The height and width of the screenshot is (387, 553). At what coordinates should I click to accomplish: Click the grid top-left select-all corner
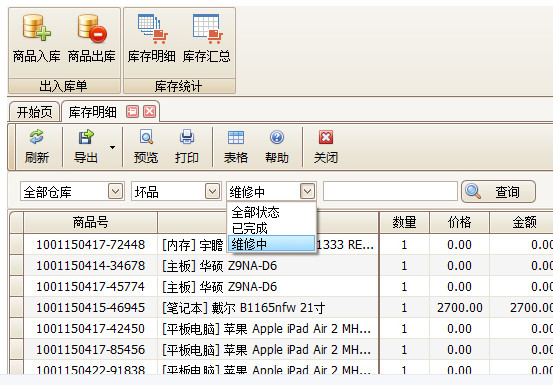(x=16, y=223)
